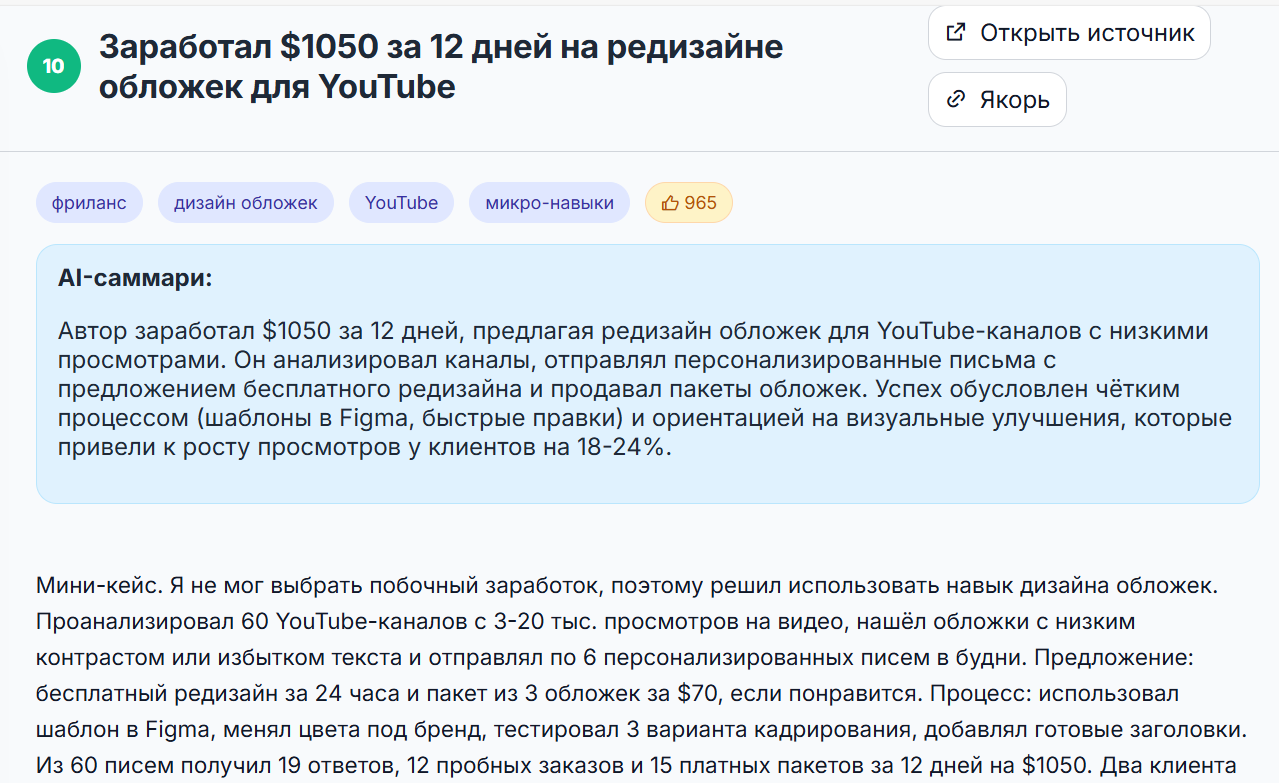Click the 965 likes count

pyautogui.click(x=700, y=203)
